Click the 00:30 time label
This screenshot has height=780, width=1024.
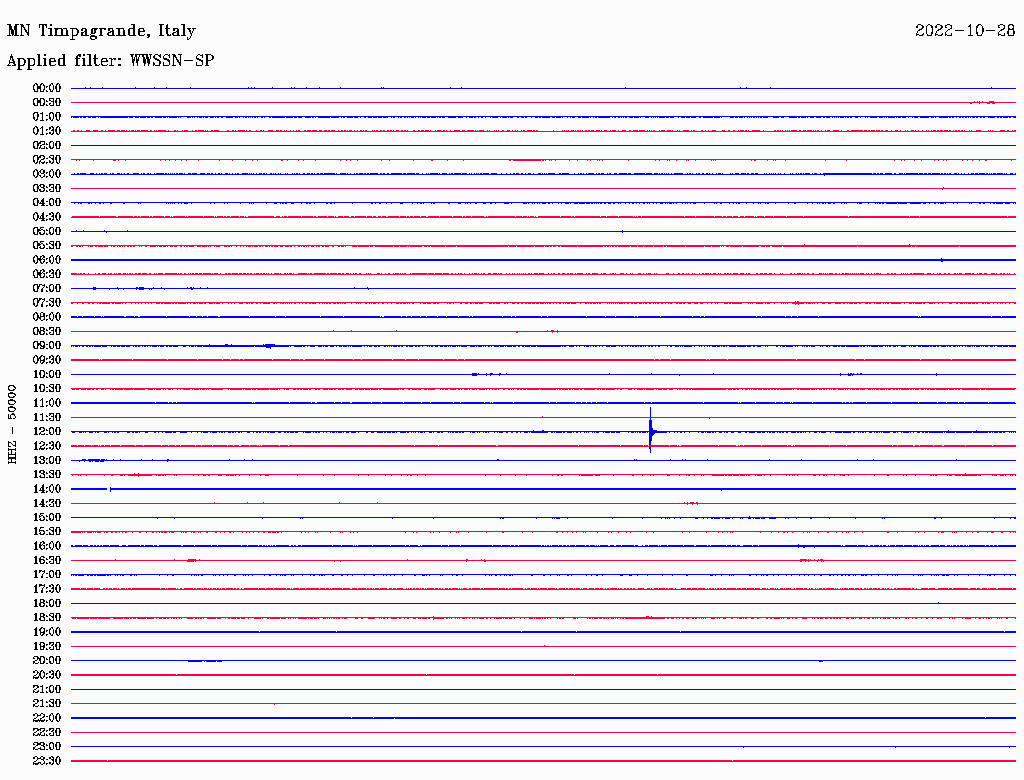click(x=47, y=103)
